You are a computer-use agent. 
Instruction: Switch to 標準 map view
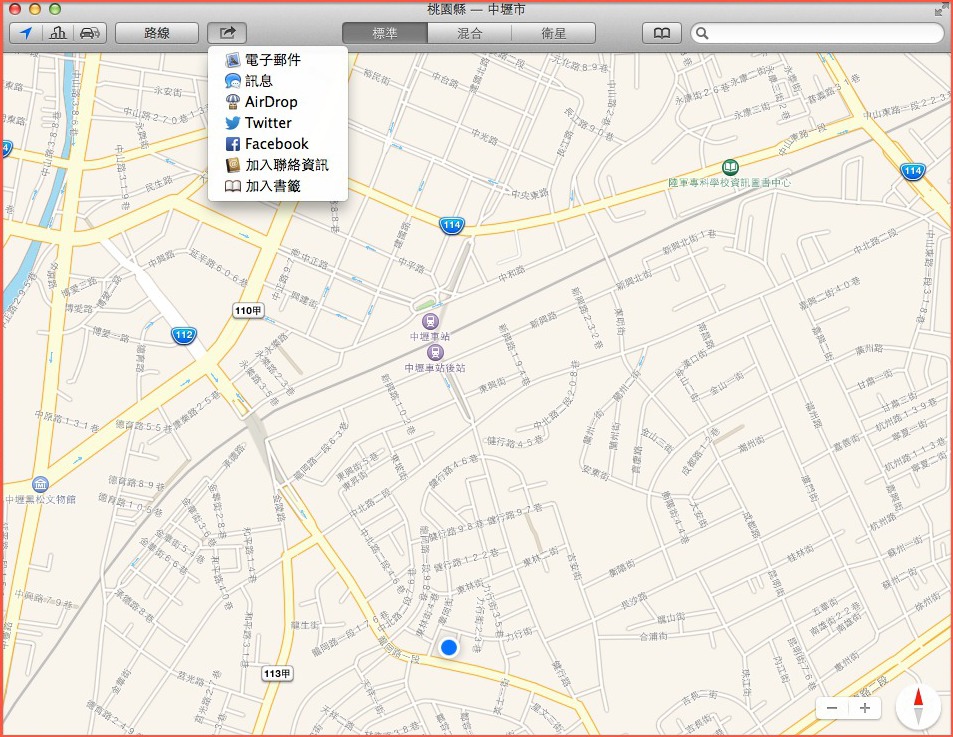click(385, 33)
